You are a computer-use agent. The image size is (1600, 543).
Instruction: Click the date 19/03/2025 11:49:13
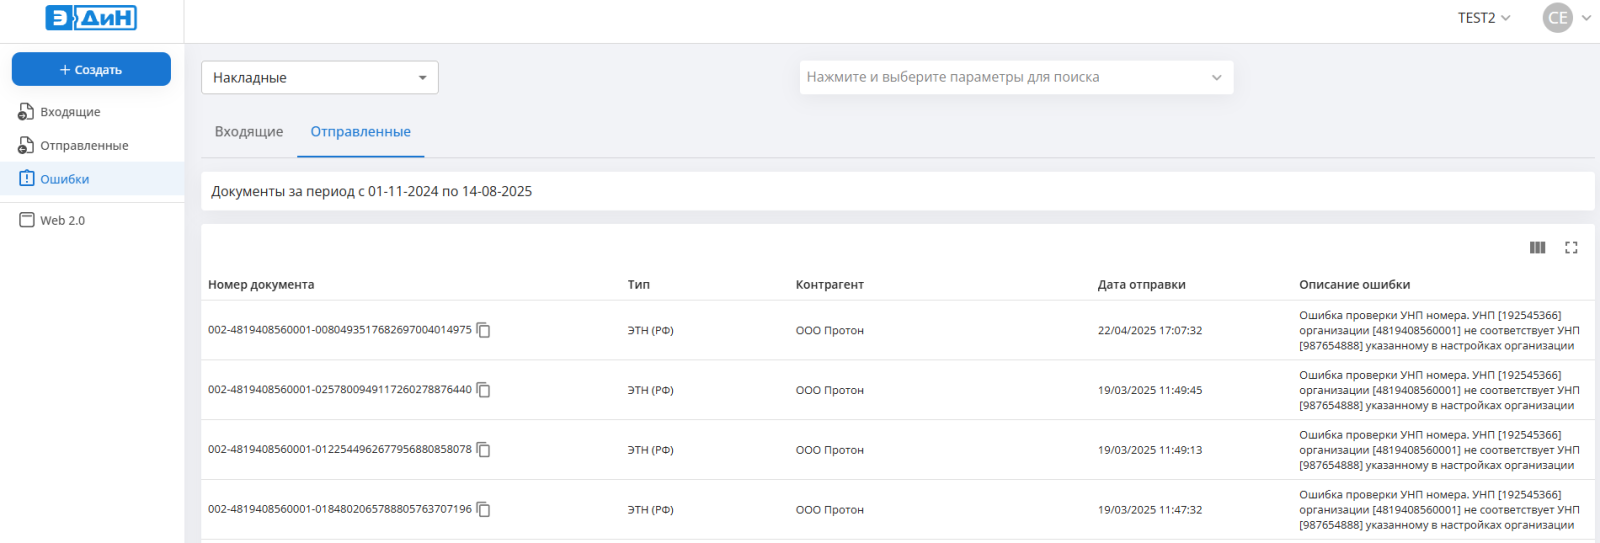pos(1150,451)
